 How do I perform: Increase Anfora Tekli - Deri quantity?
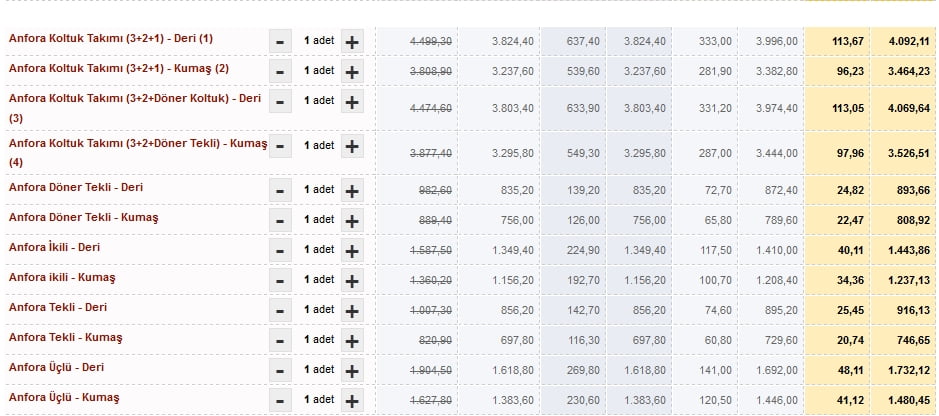click(x=352, y=311)
